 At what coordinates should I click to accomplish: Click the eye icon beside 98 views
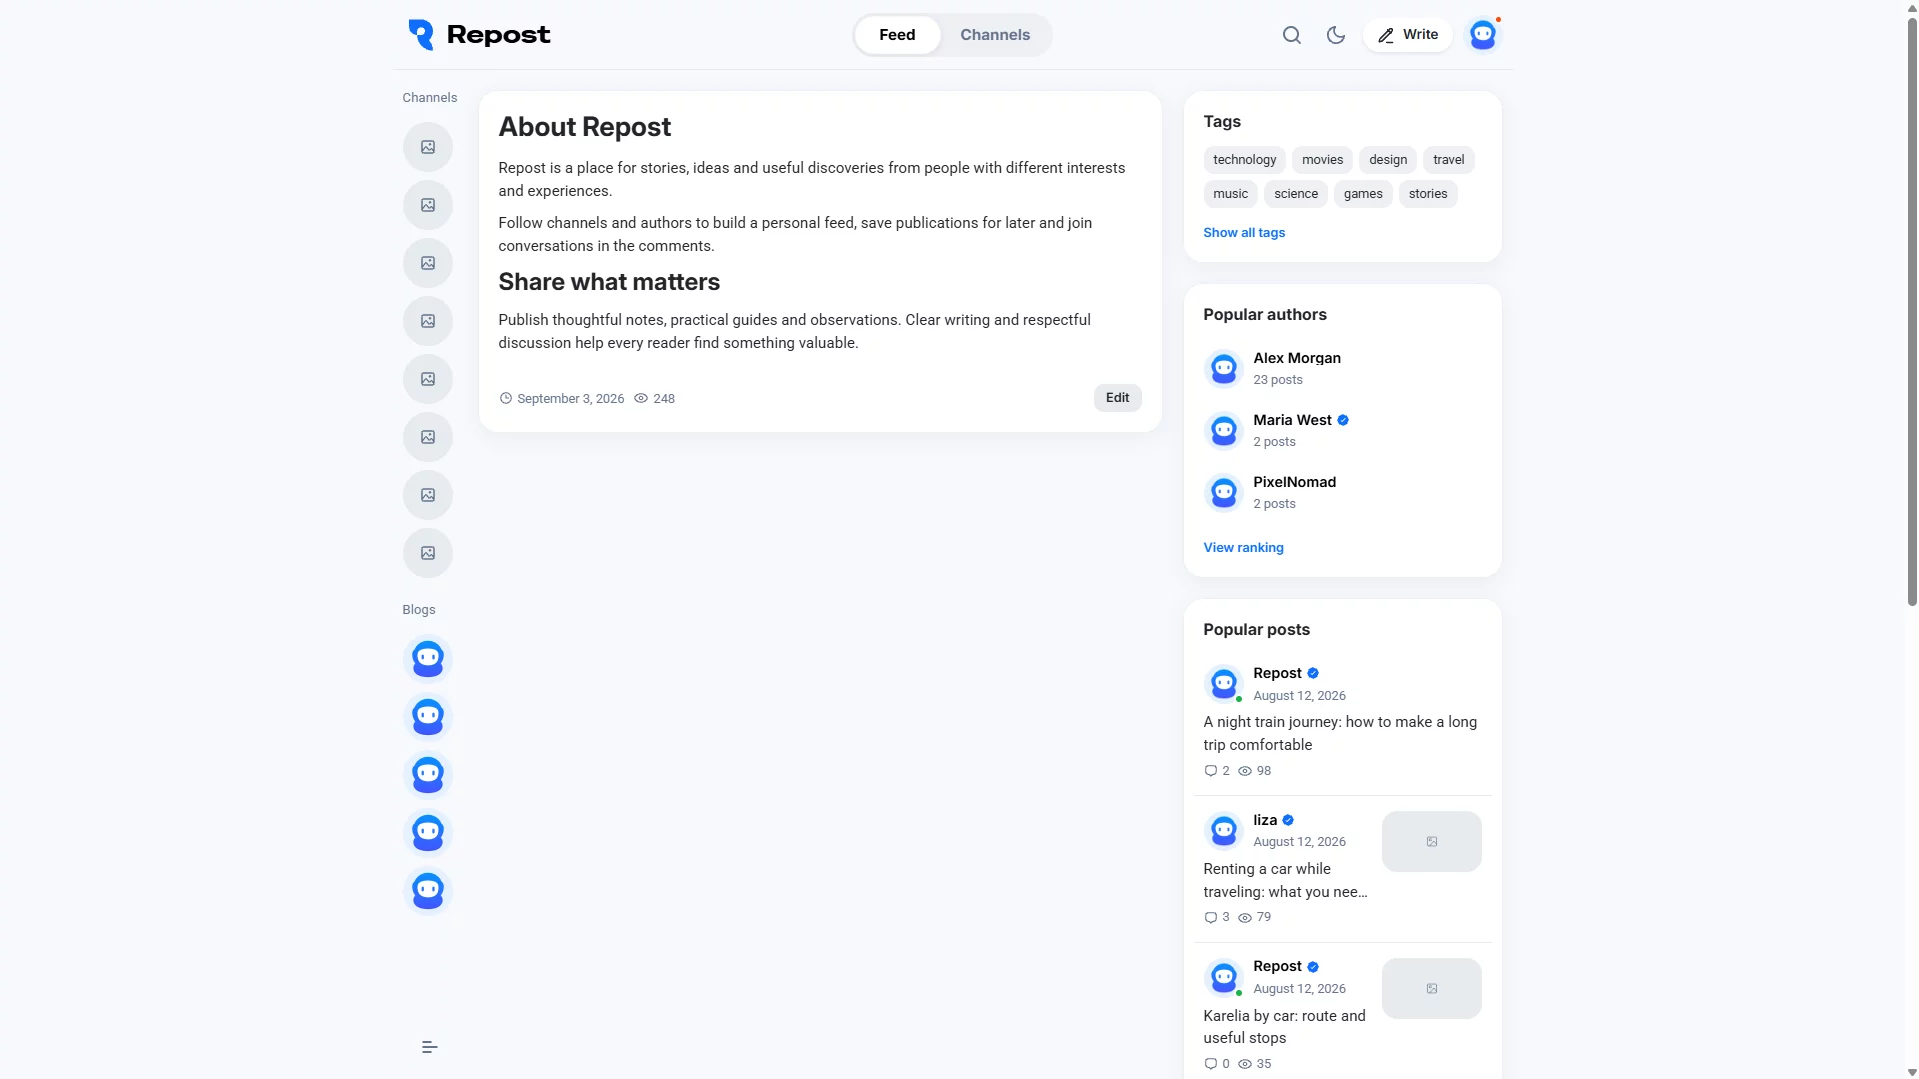pyautogui.click(x=1245, y=771)
